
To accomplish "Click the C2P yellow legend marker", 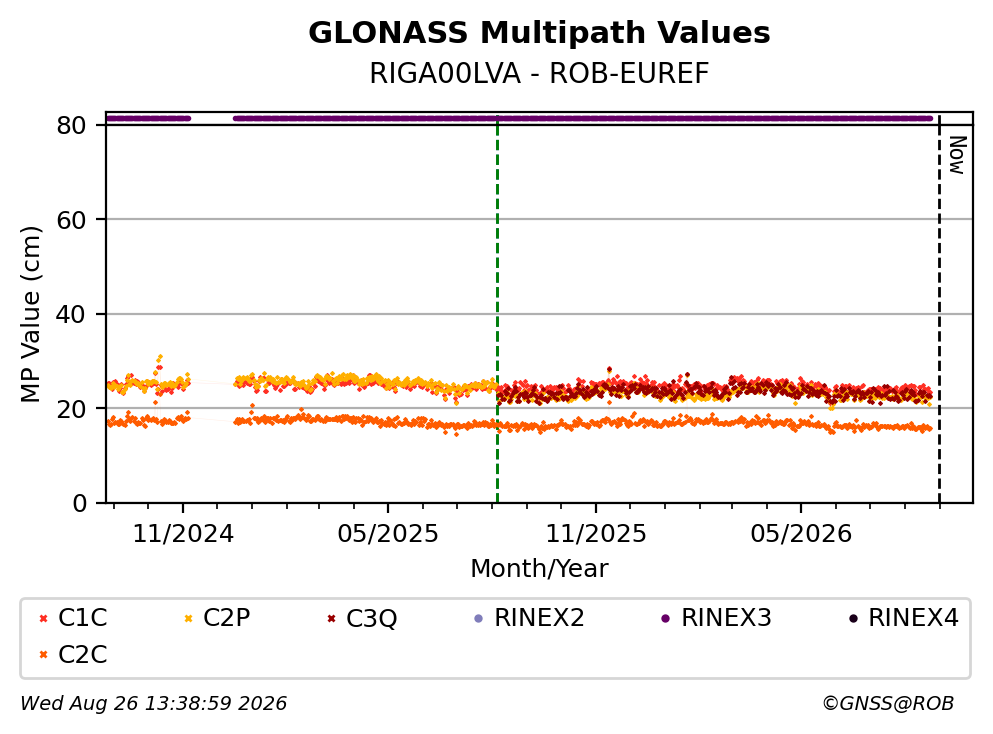I will tap(188, 618).
